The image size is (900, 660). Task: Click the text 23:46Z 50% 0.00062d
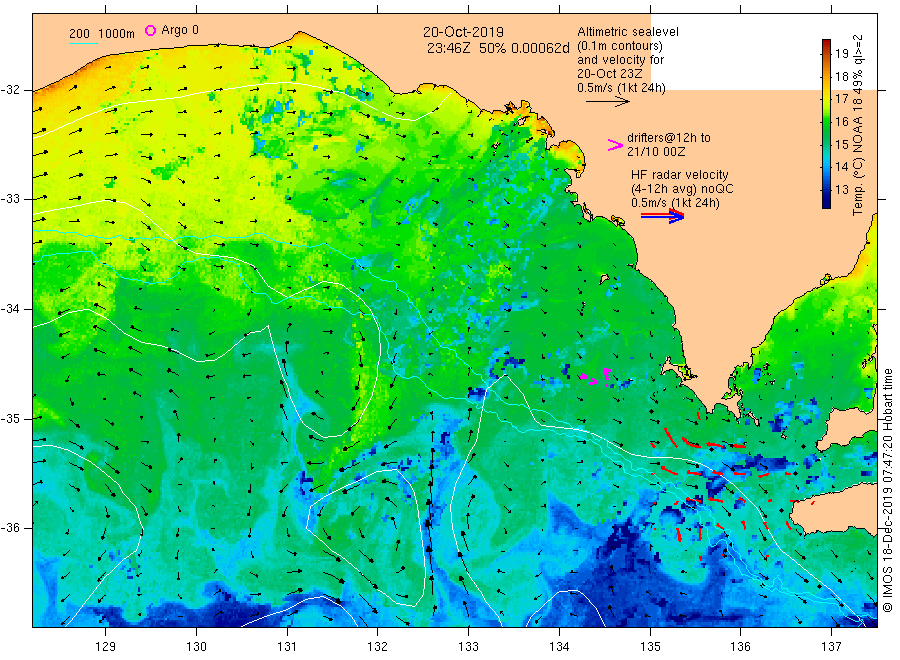(x=498, y=48)
